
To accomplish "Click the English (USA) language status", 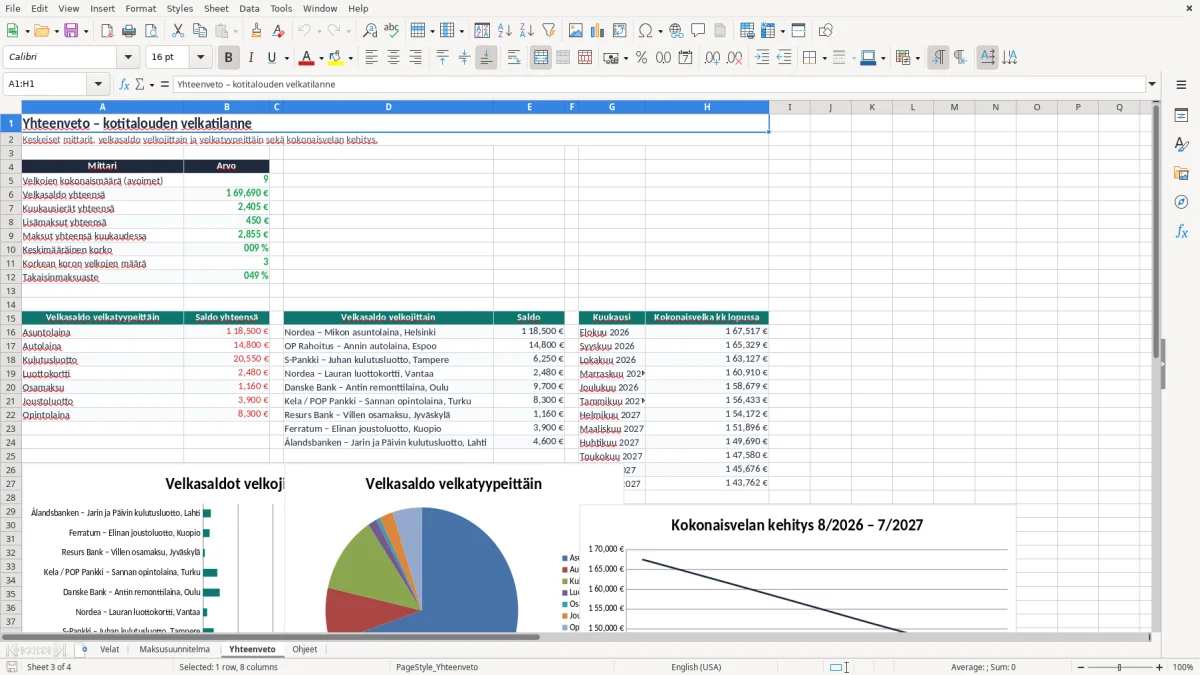I will coord(696,667).
